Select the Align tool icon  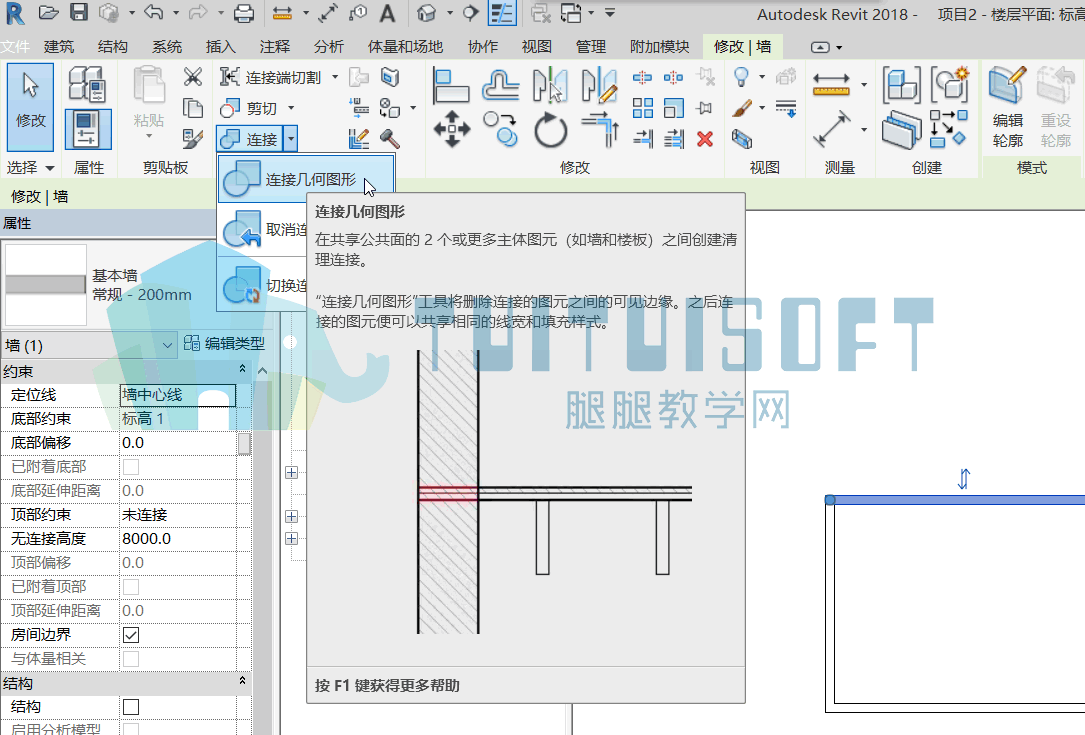click(450, 84)
